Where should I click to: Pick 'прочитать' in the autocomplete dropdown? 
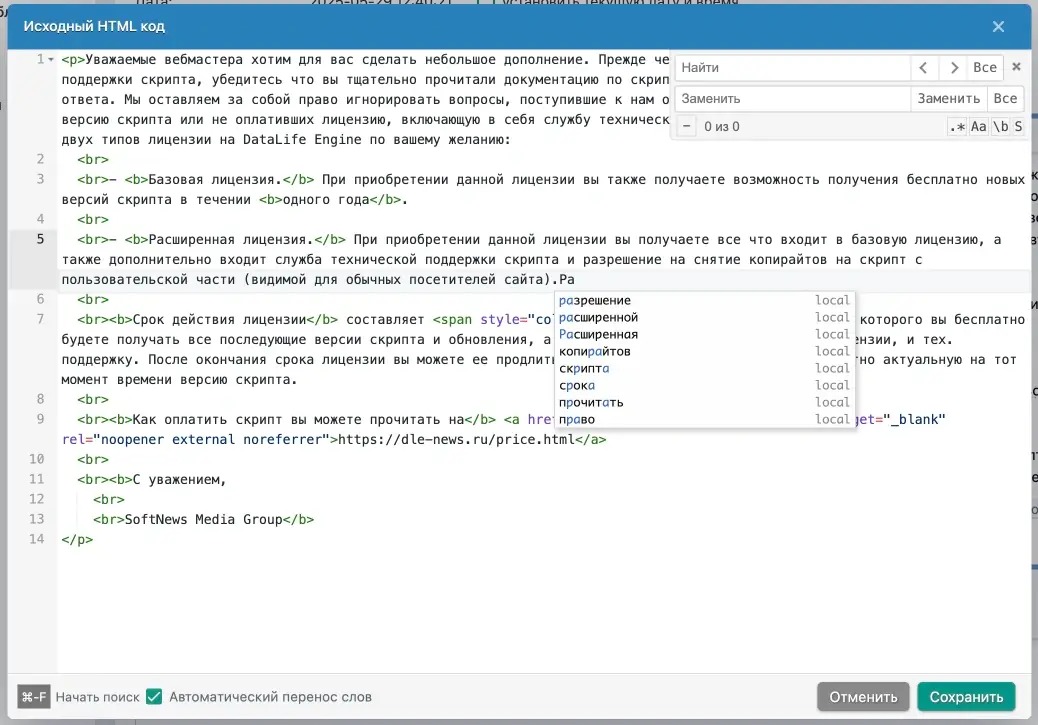tap(591, 403)
